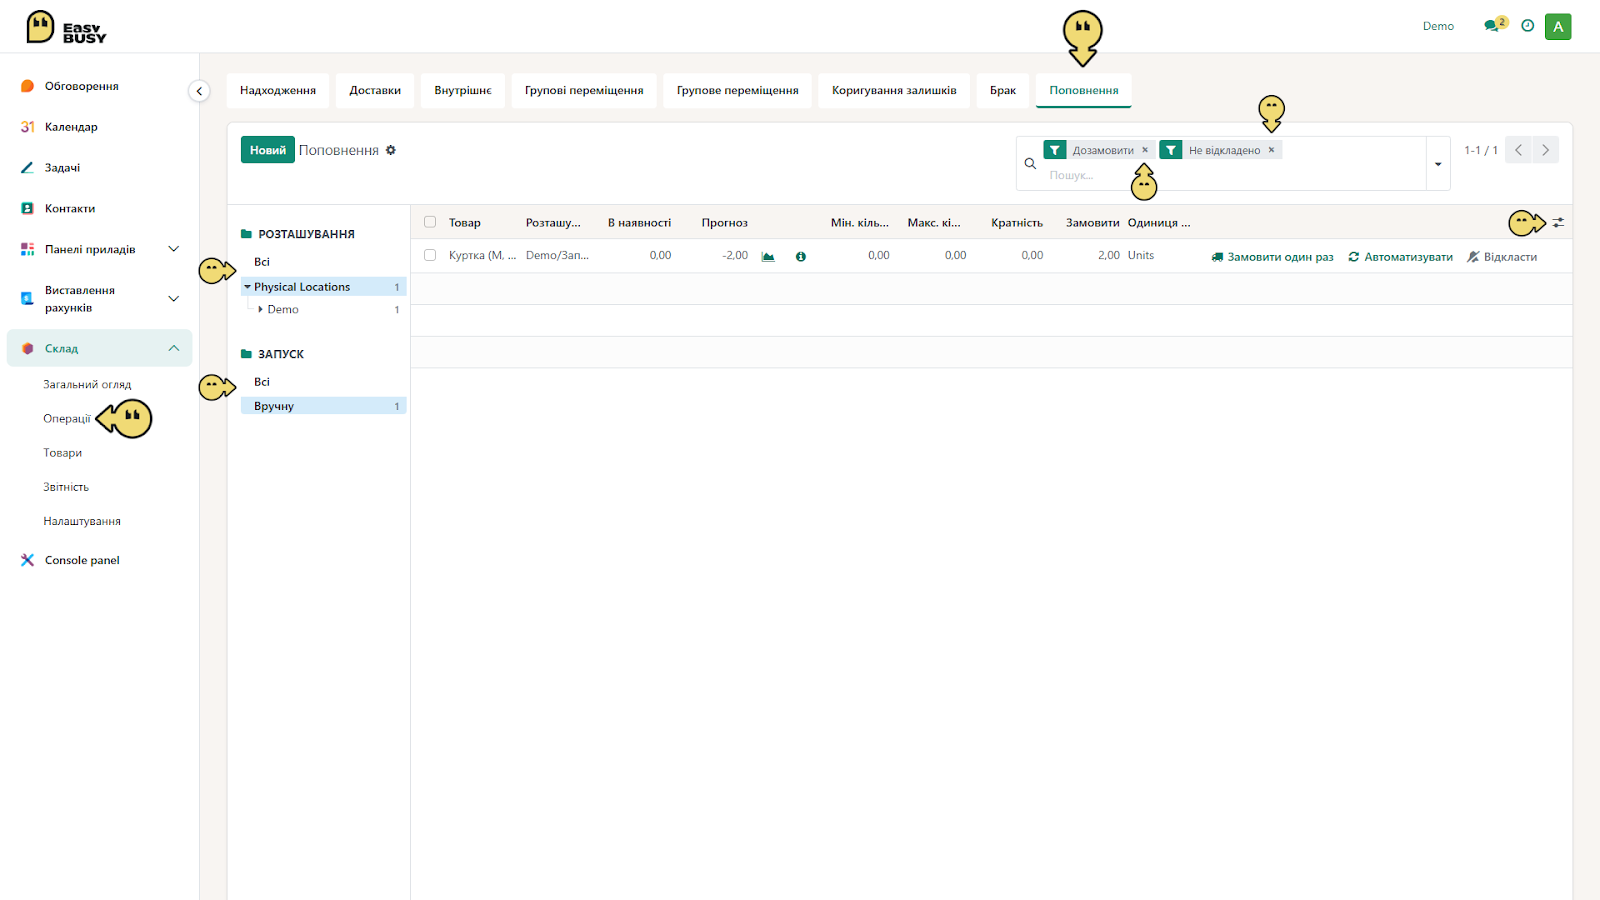
Task: Open the search options dropdown arrow
Action: coord(1438,164)
